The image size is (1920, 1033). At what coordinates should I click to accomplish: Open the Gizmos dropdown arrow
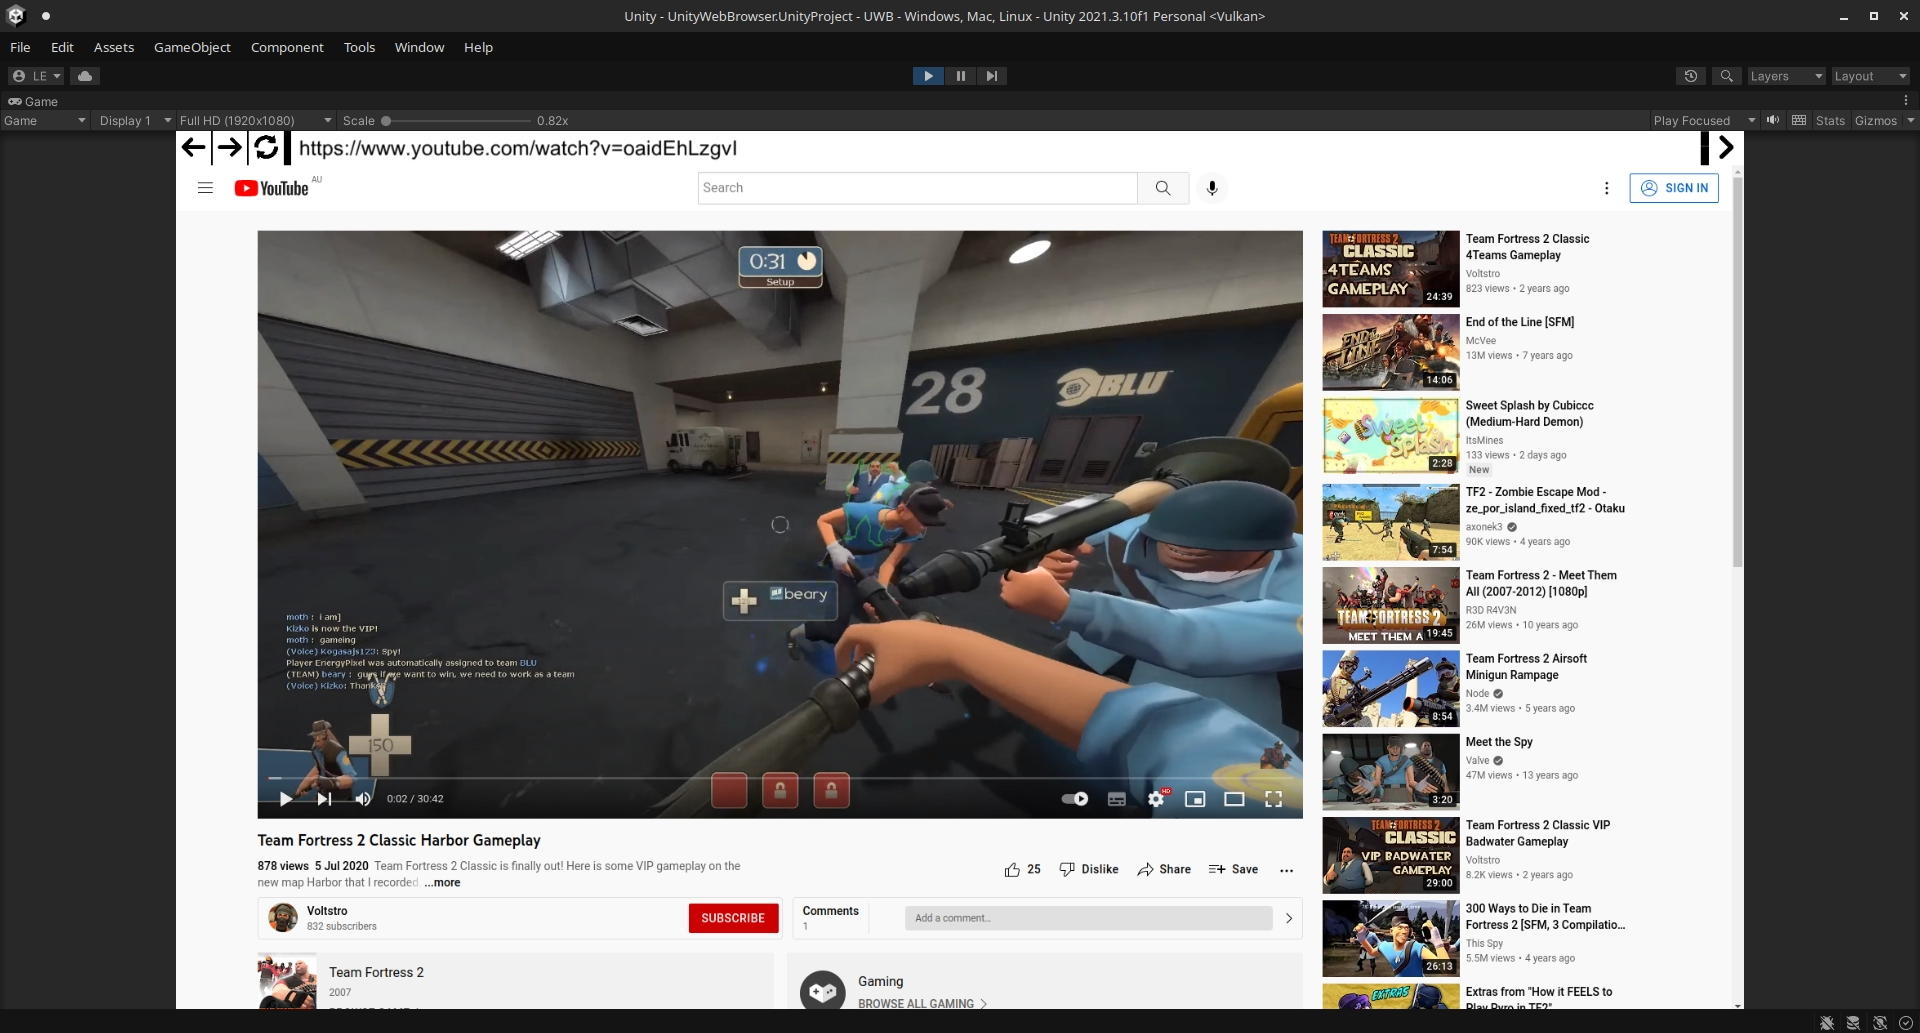(1910, 121)
